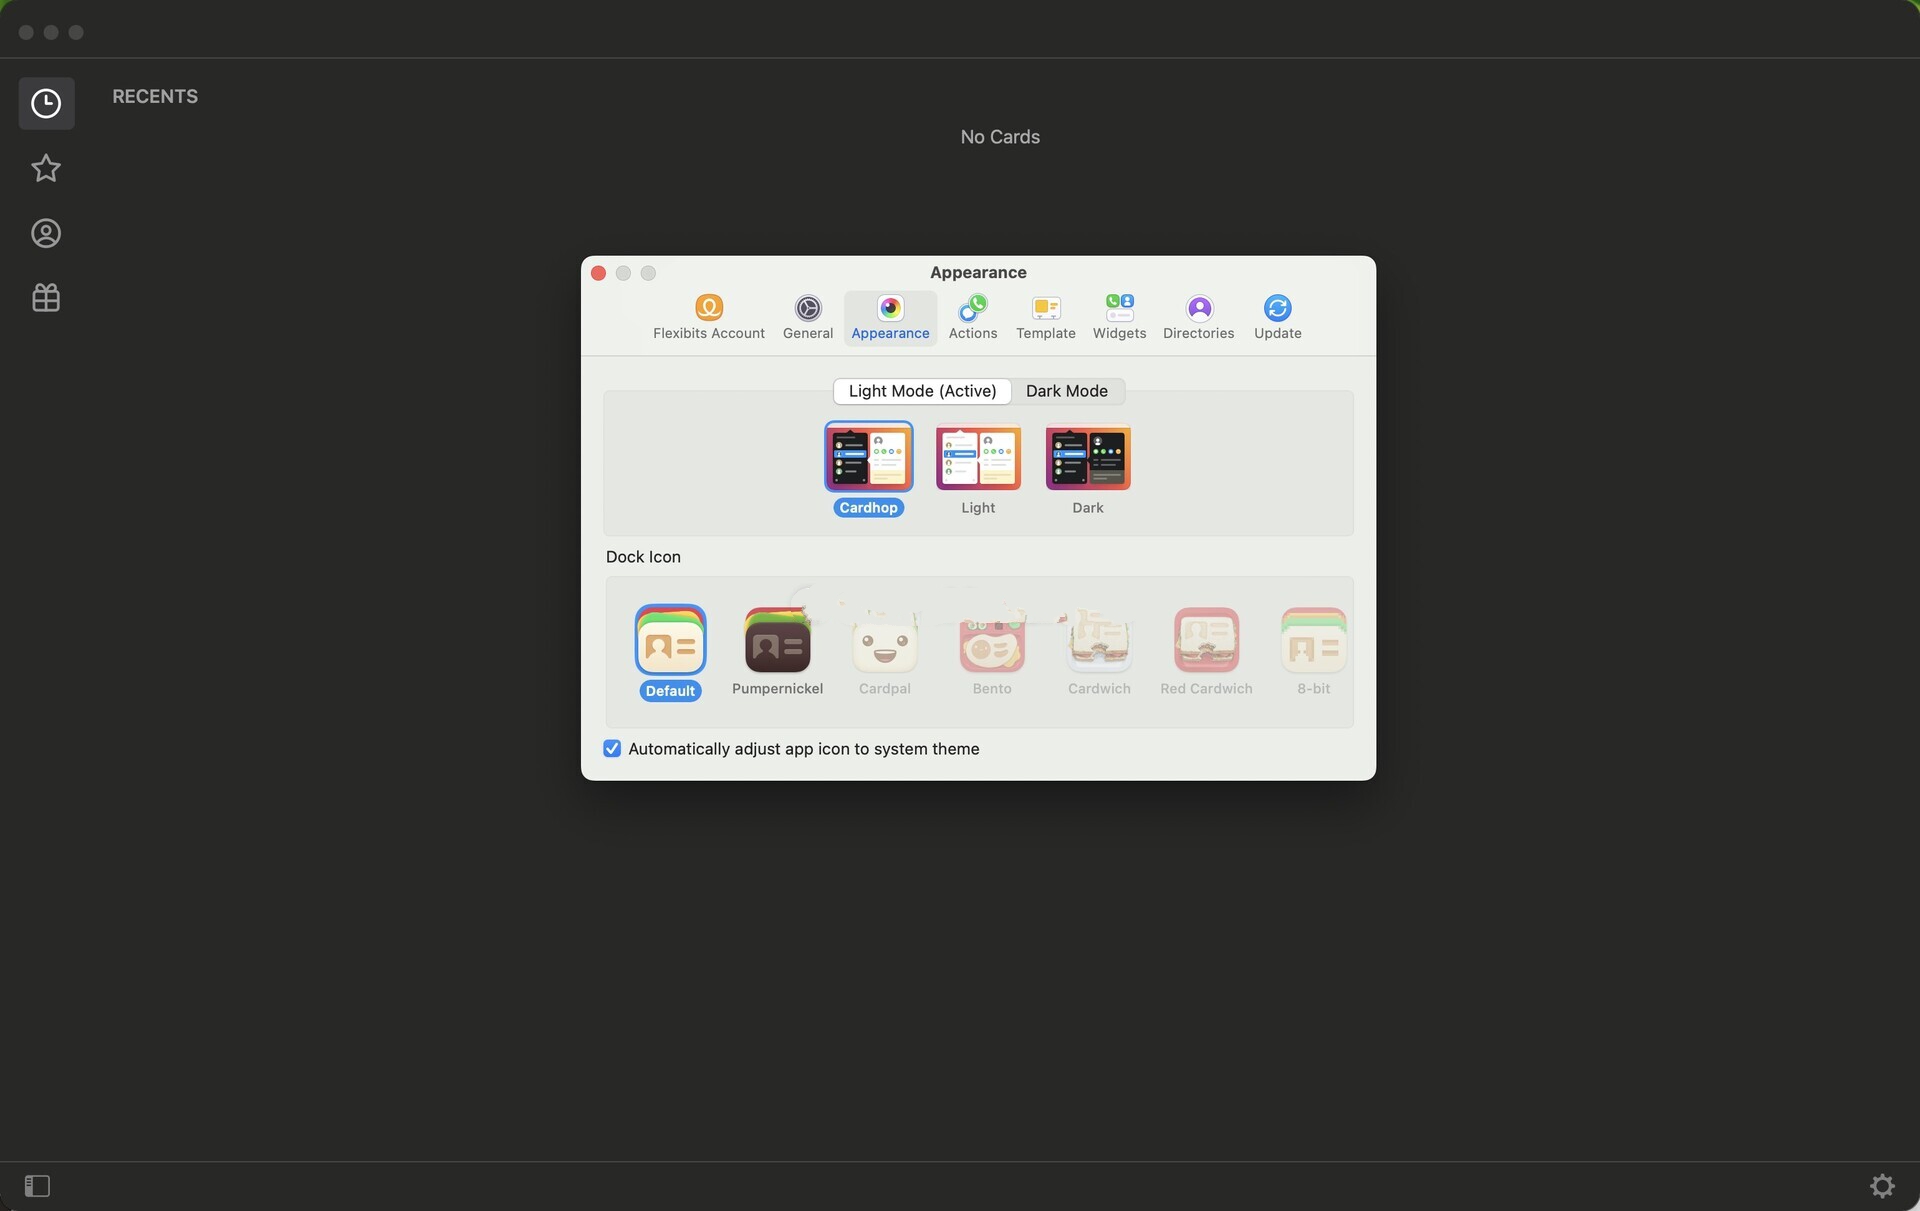Select the Bento dock icon
The height and width of the screenshot is (1211, 1920).
[x=992, y=640]
